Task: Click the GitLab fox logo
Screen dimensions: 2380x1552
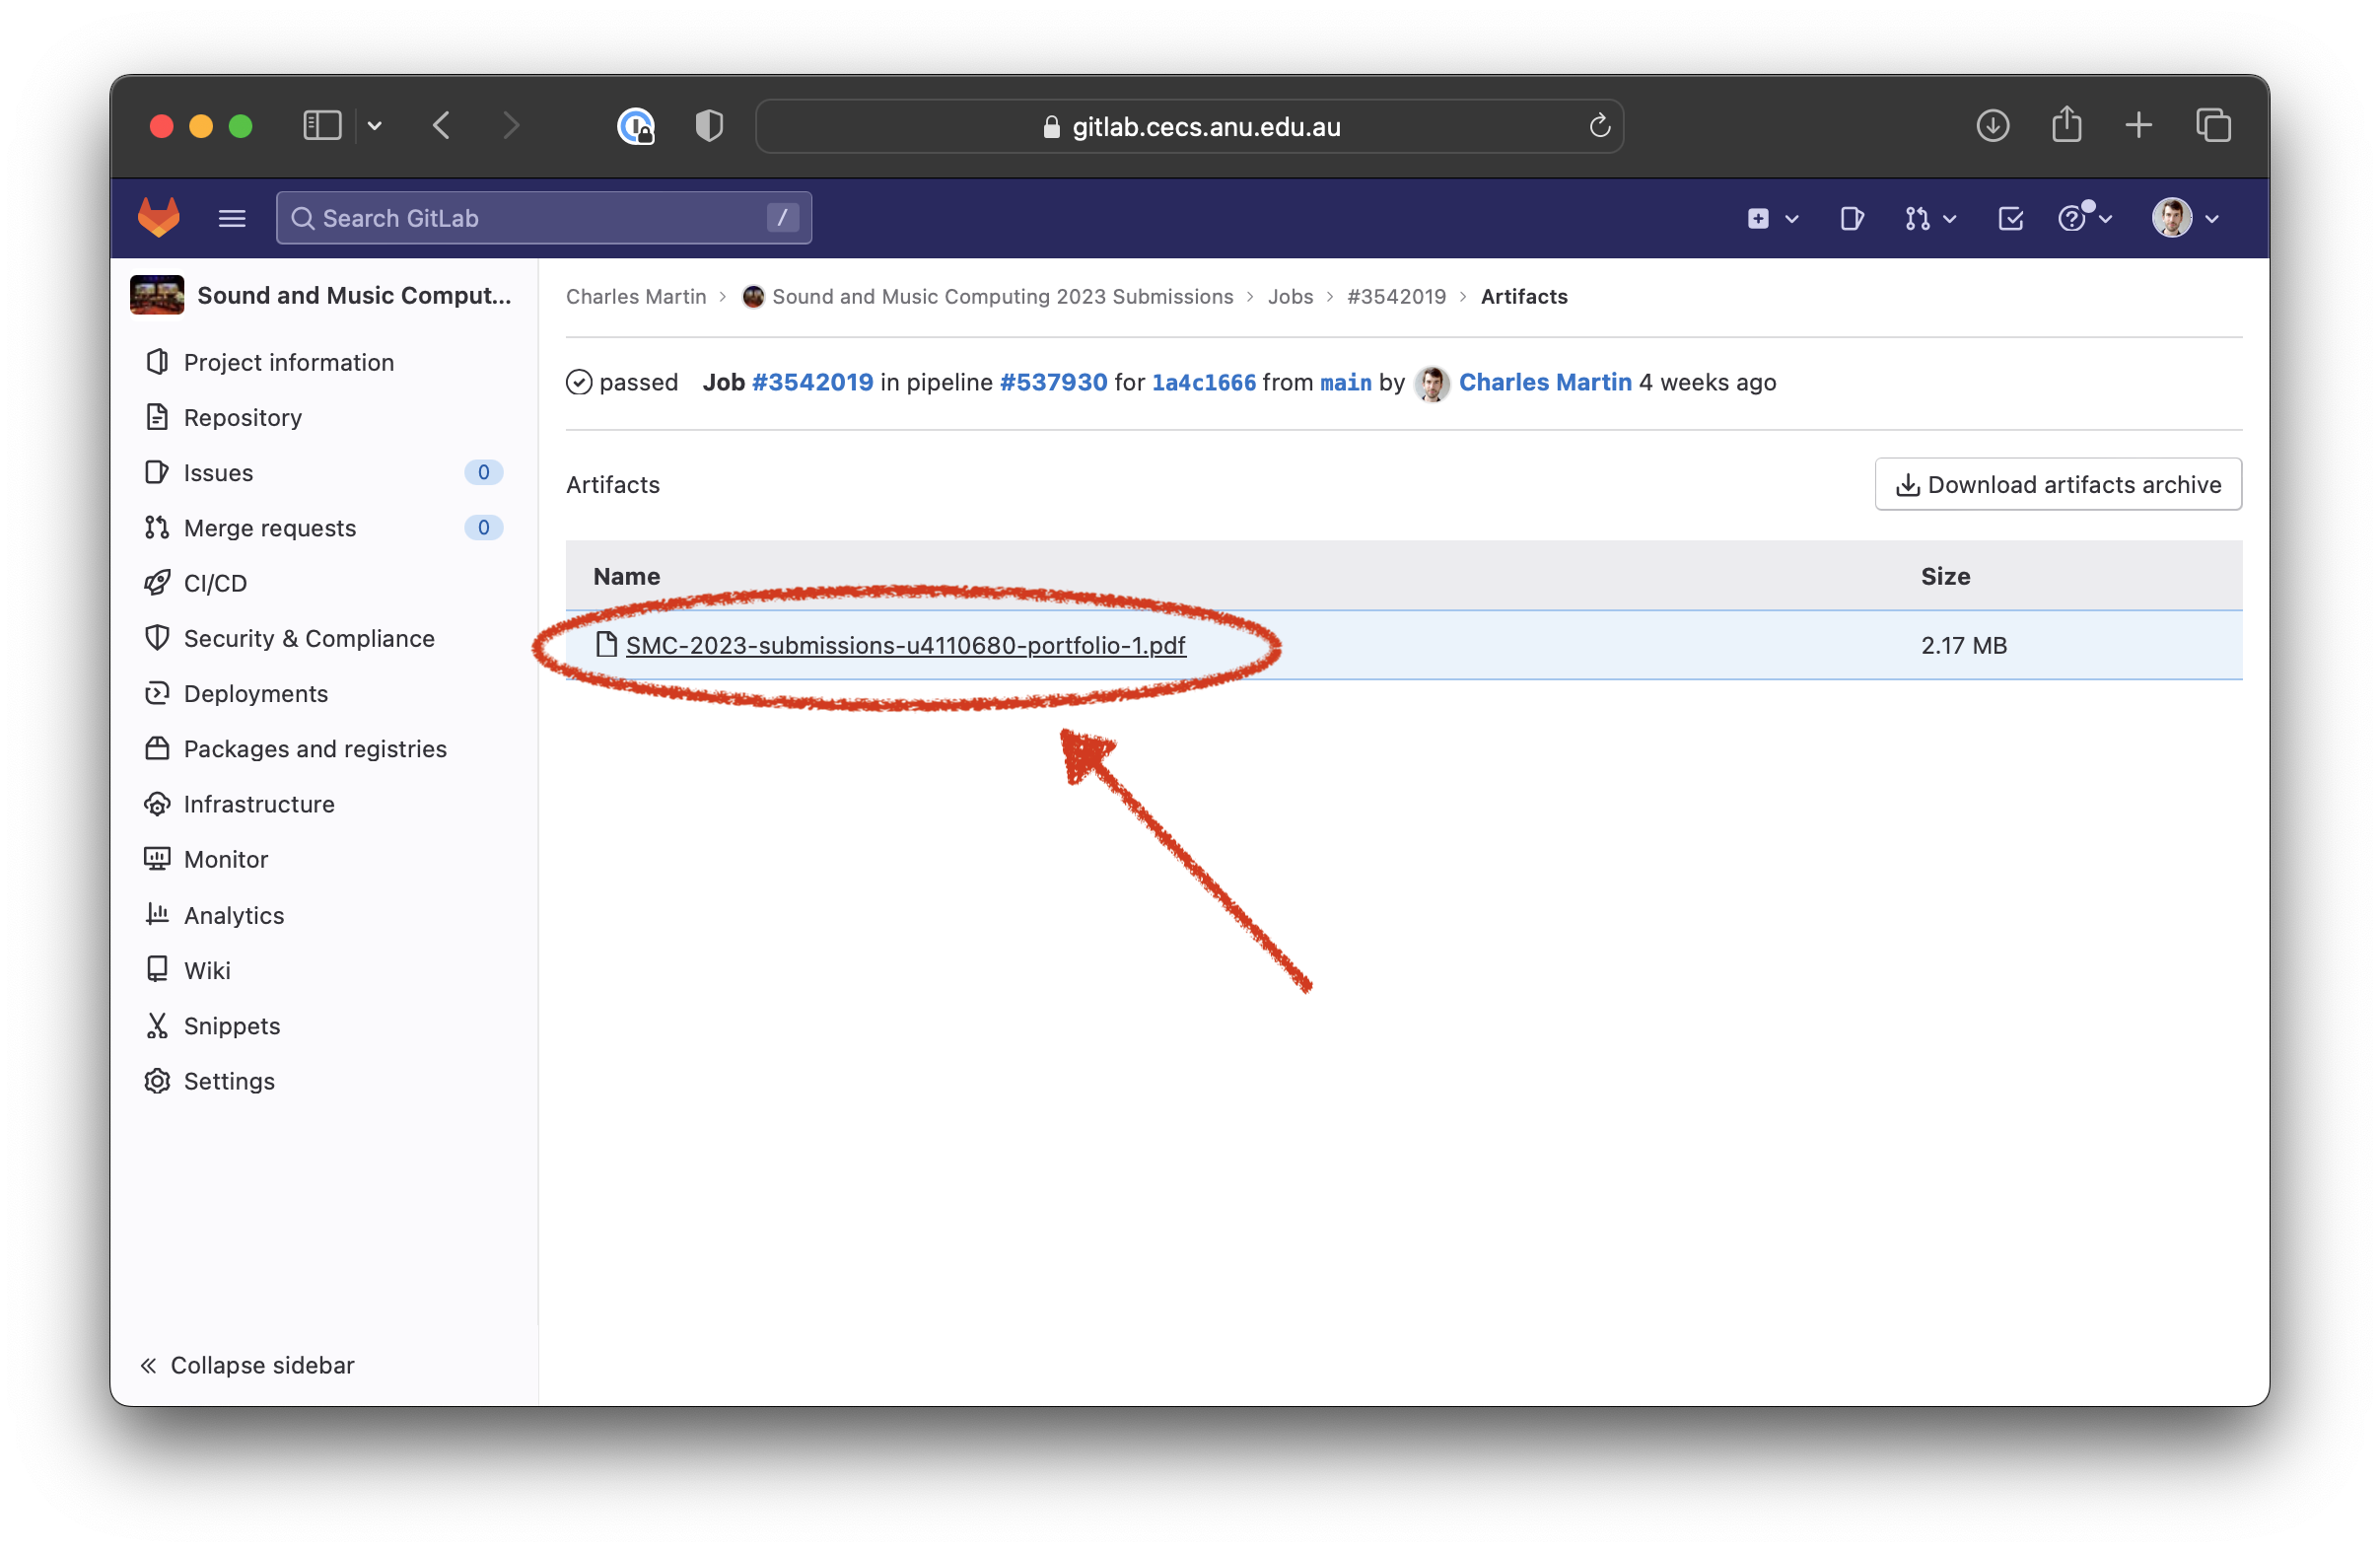Action: [158, 217]
